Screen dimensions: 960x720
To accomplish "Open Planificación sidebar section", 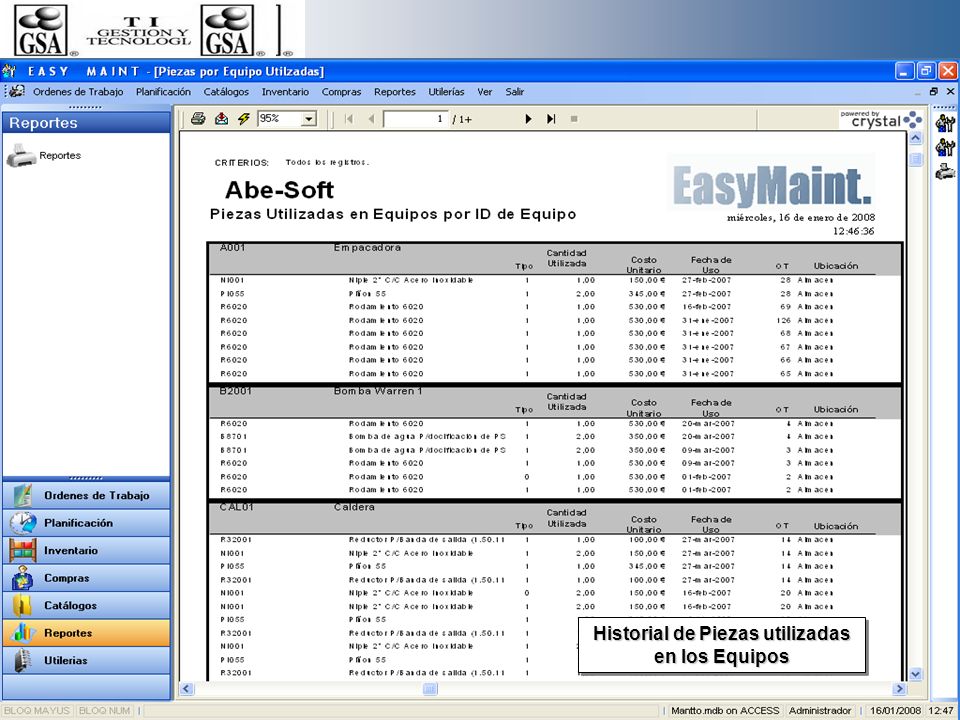I will (x=86, y=523).
